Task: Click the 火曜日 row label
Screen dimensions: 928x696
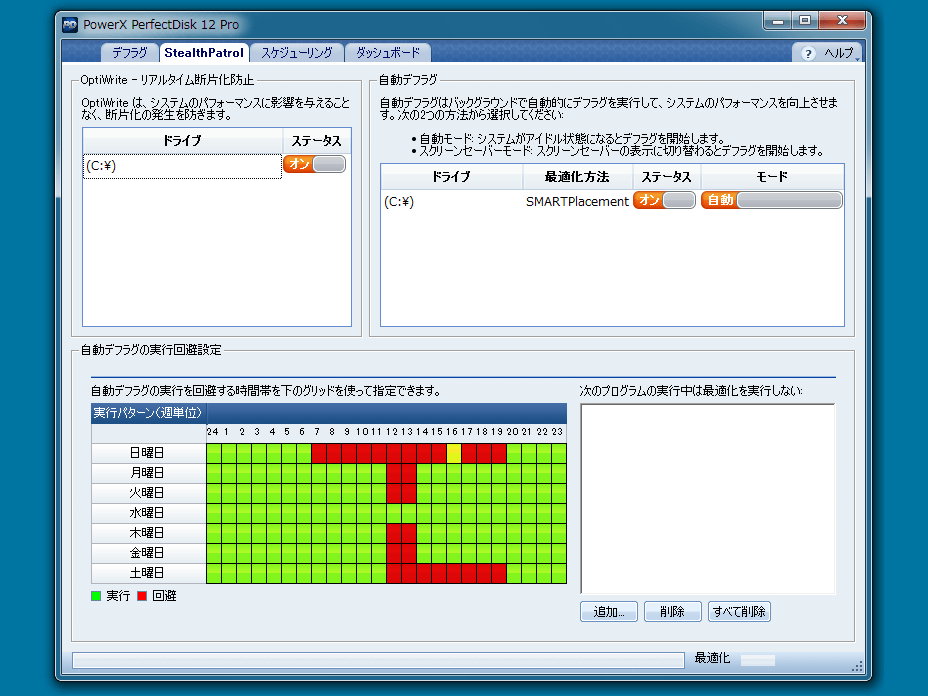Action: tap(148, 494)
